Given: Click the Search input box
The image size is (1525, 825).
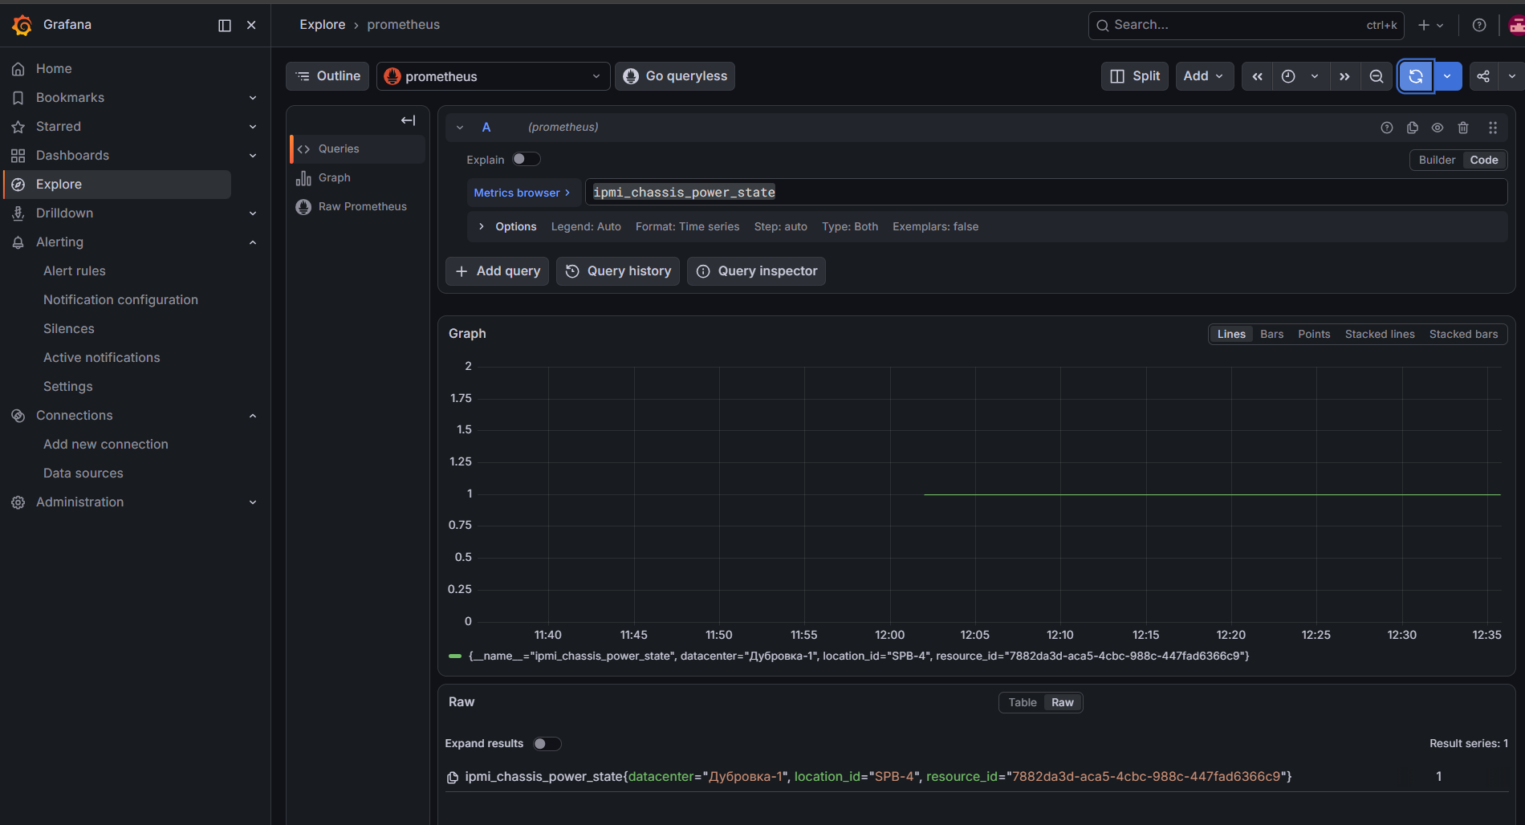Looking at the screenshot, I should pos(1246,25).
